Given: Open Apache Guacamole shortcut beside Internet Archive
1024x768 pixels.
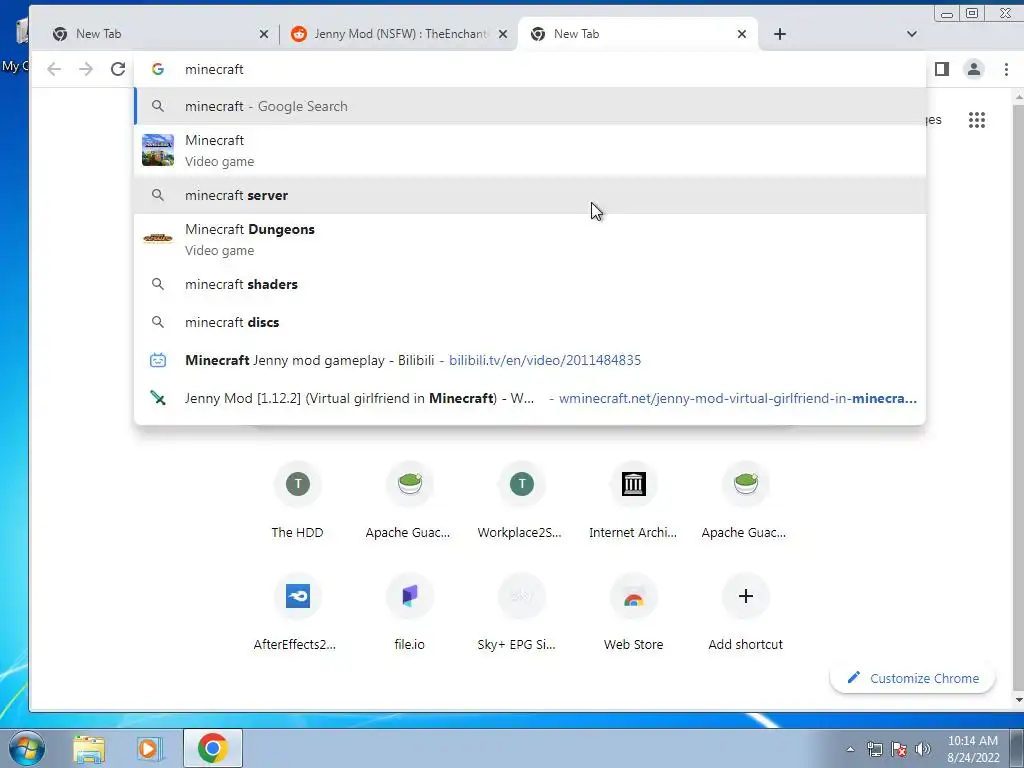Looking at the screenshot, I should tap(745, 499).
